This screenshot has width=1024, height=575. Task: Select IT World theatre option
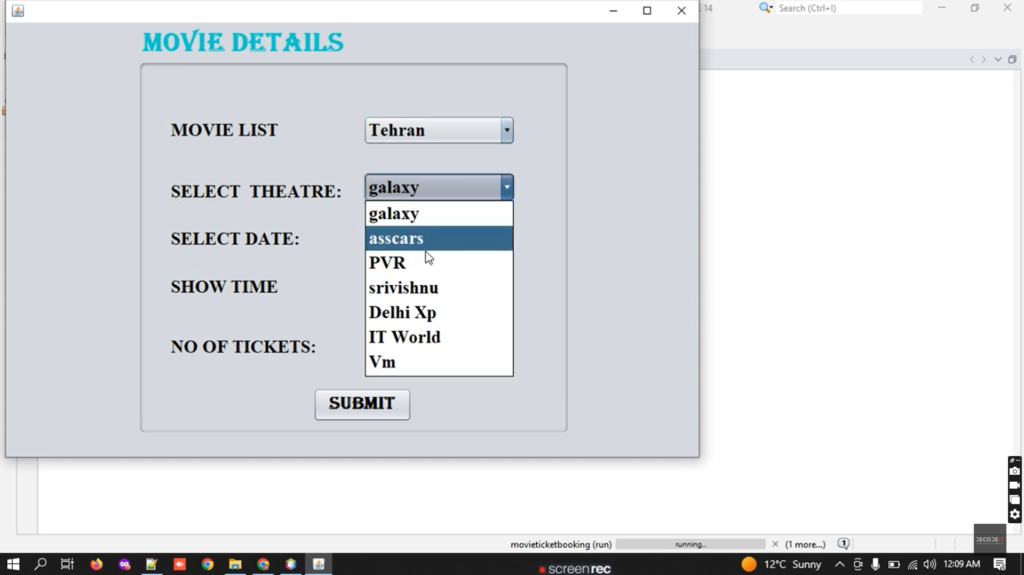pos(439,337)
